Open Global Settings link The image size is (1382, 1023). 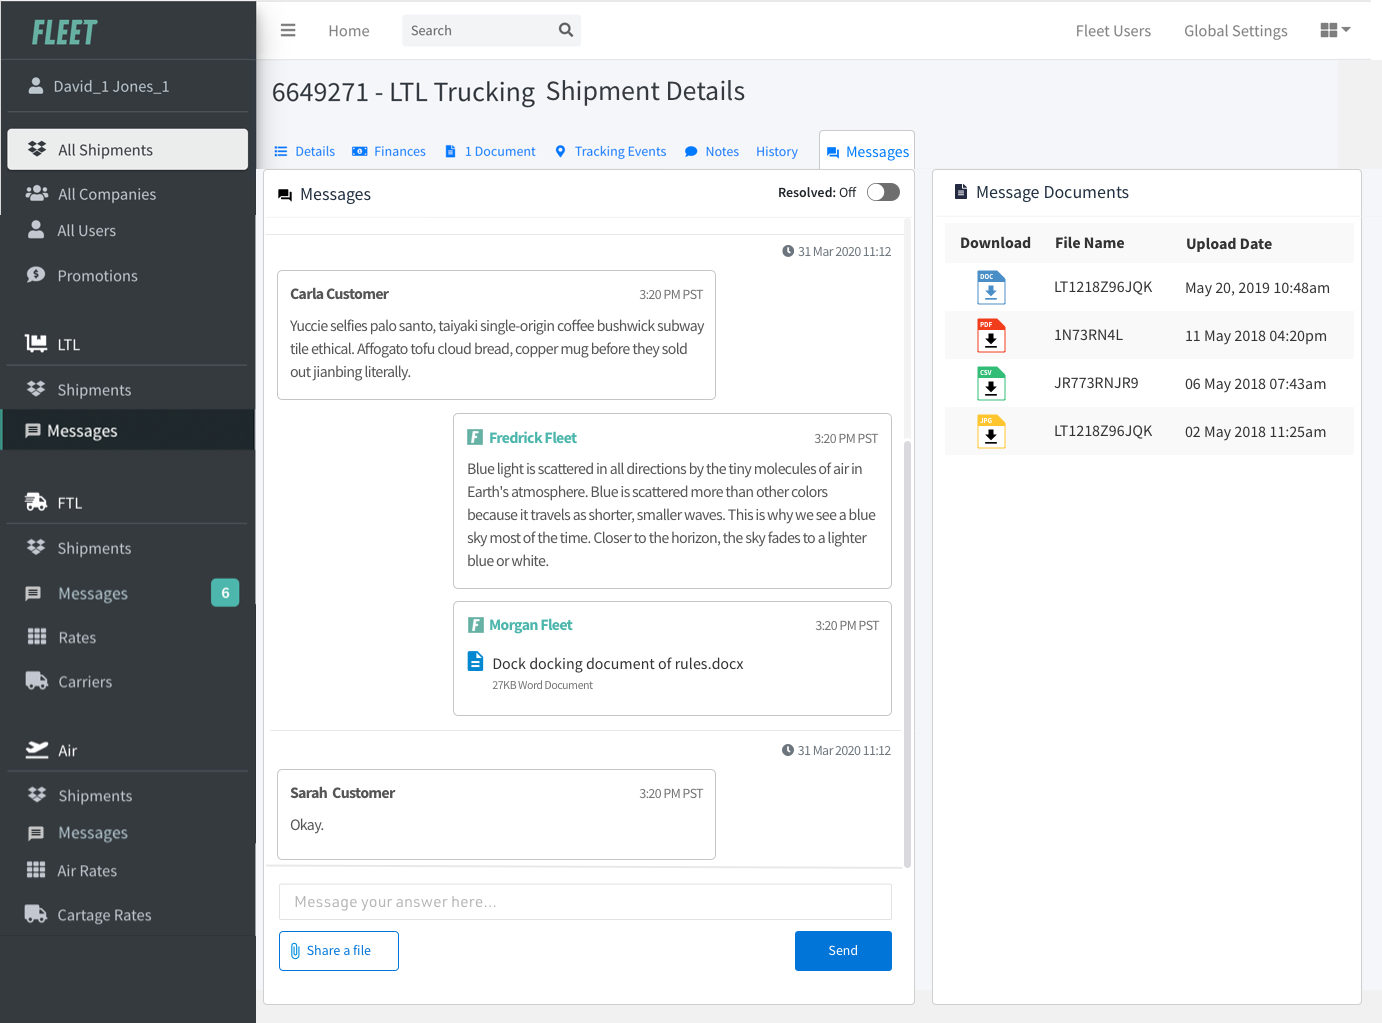(1235, 31)
